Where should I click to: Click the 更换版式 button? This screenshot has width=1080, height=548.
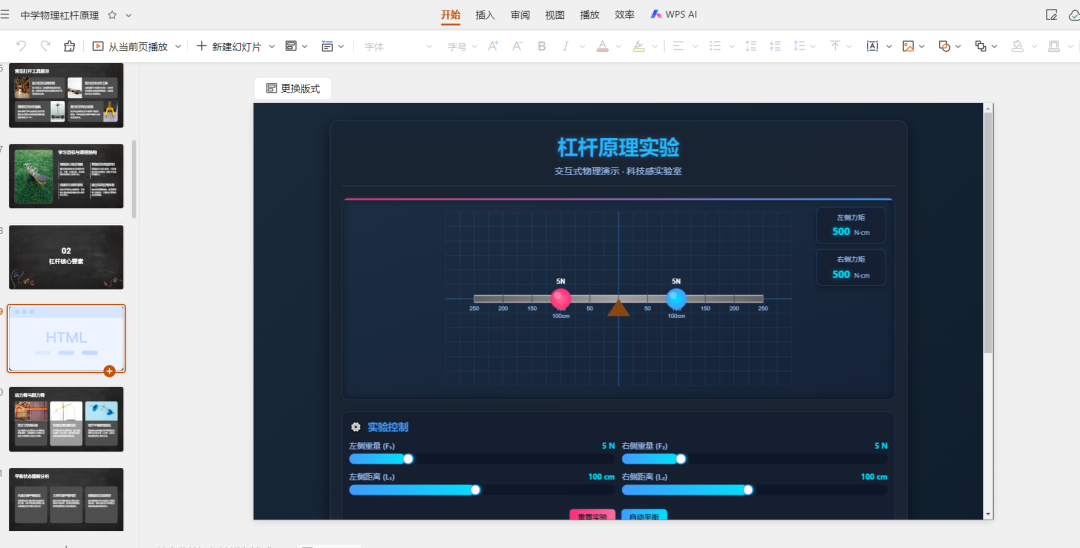[x=293, y=89]
